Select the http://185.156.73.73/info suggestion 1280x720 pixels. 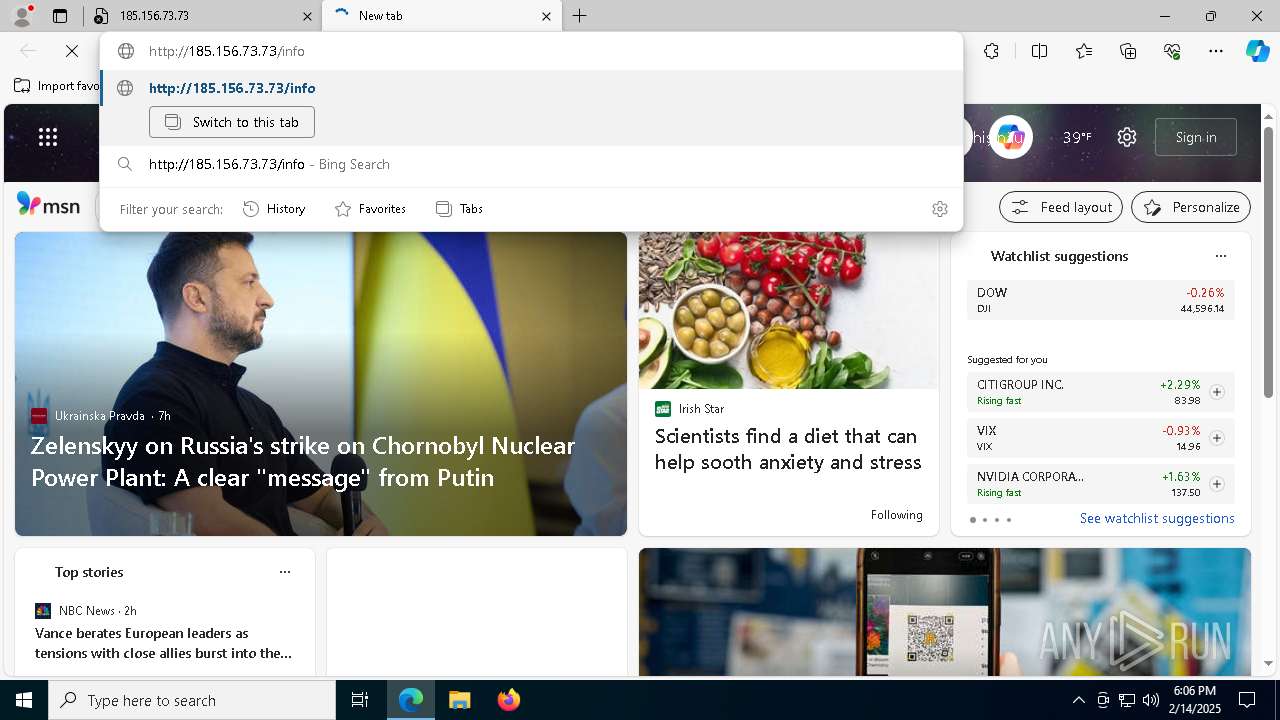pyautogui.click(x=531, y=88)
